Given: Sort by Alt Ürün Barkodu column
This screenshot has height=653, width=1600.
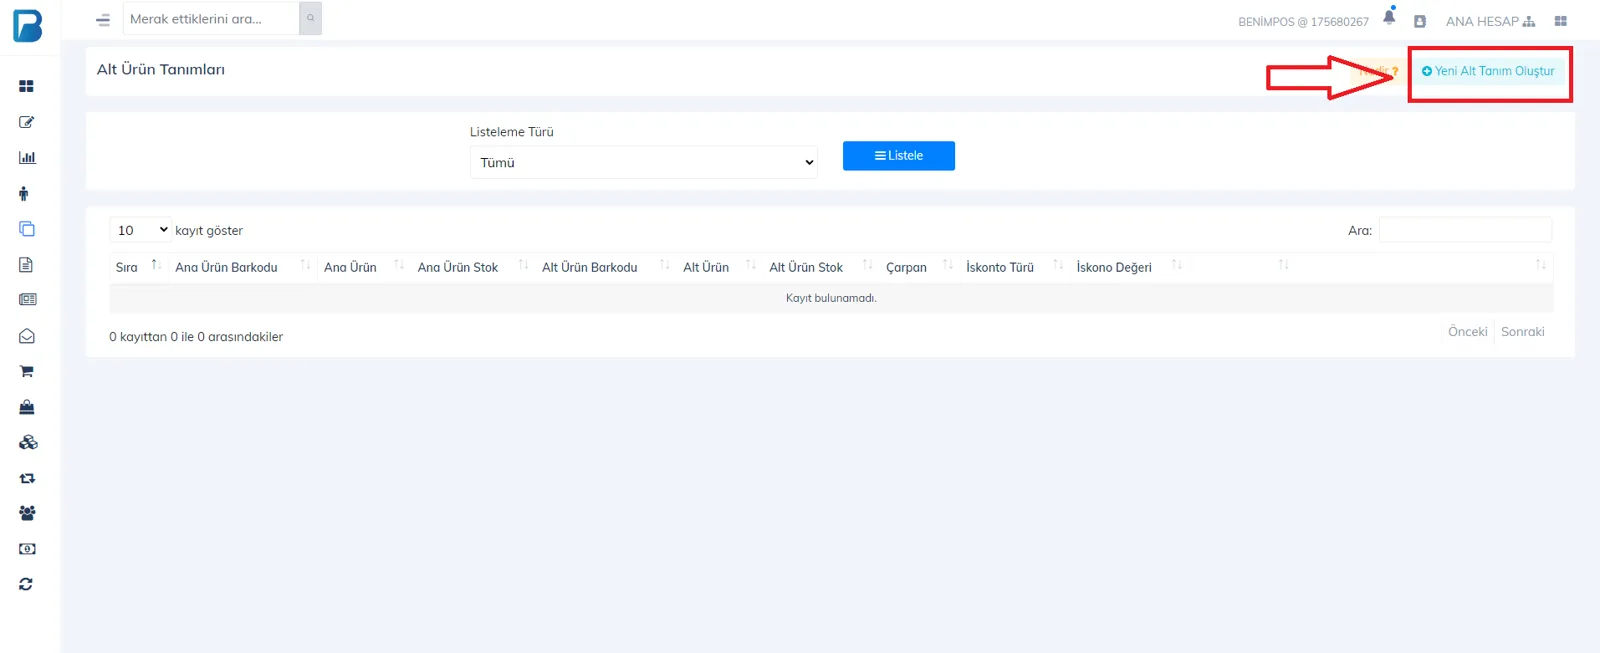Looking at the screenshot, I should (x=606, y=267).
